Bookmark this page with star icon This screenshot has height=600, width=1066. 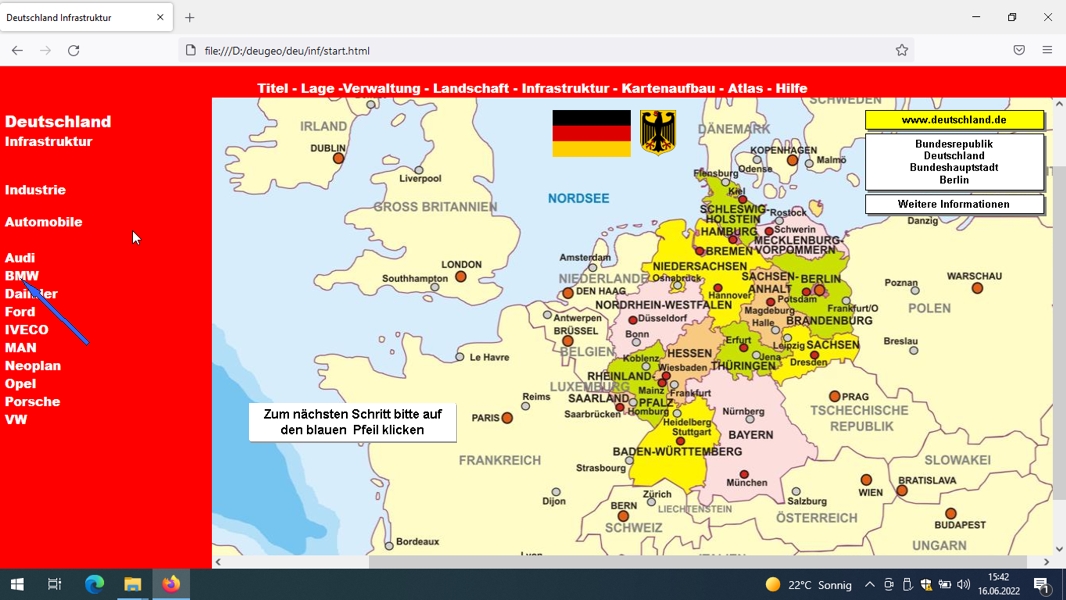(901, 50)
